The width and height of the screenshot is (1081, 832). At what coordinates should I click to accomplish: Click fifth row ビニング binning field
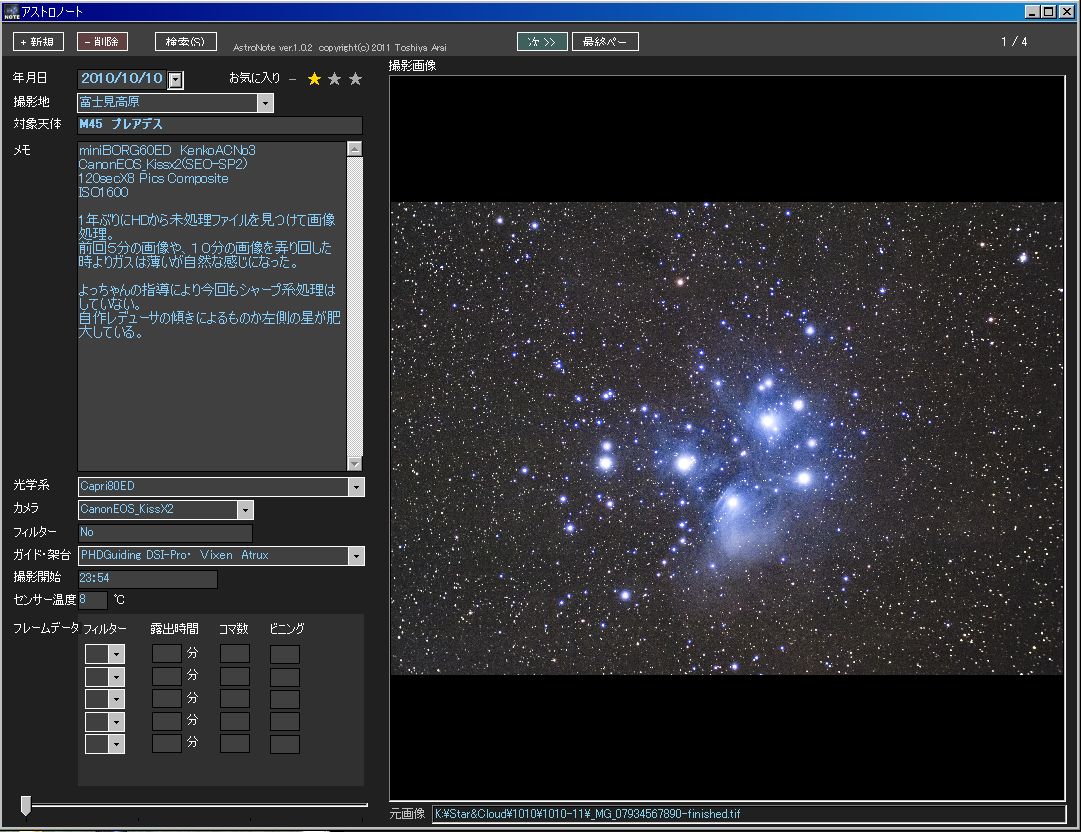(x=285, y=744)
